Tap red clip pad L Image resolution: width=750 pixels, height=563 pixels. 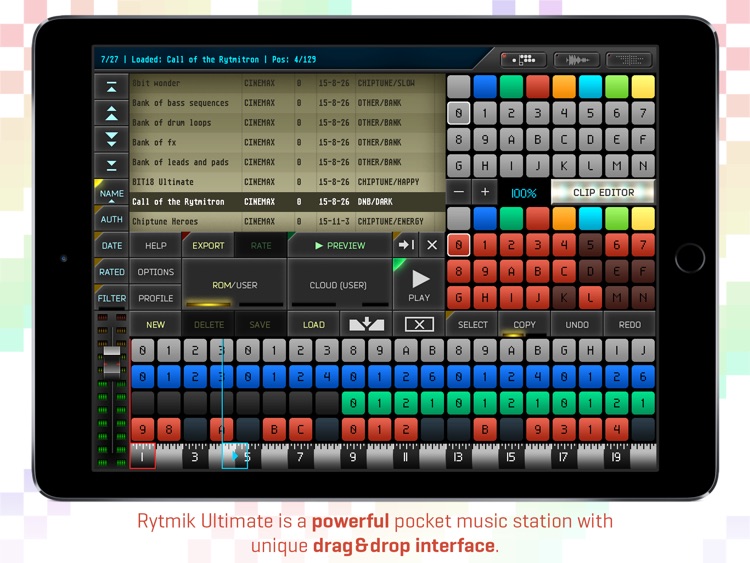pos(590,298)
